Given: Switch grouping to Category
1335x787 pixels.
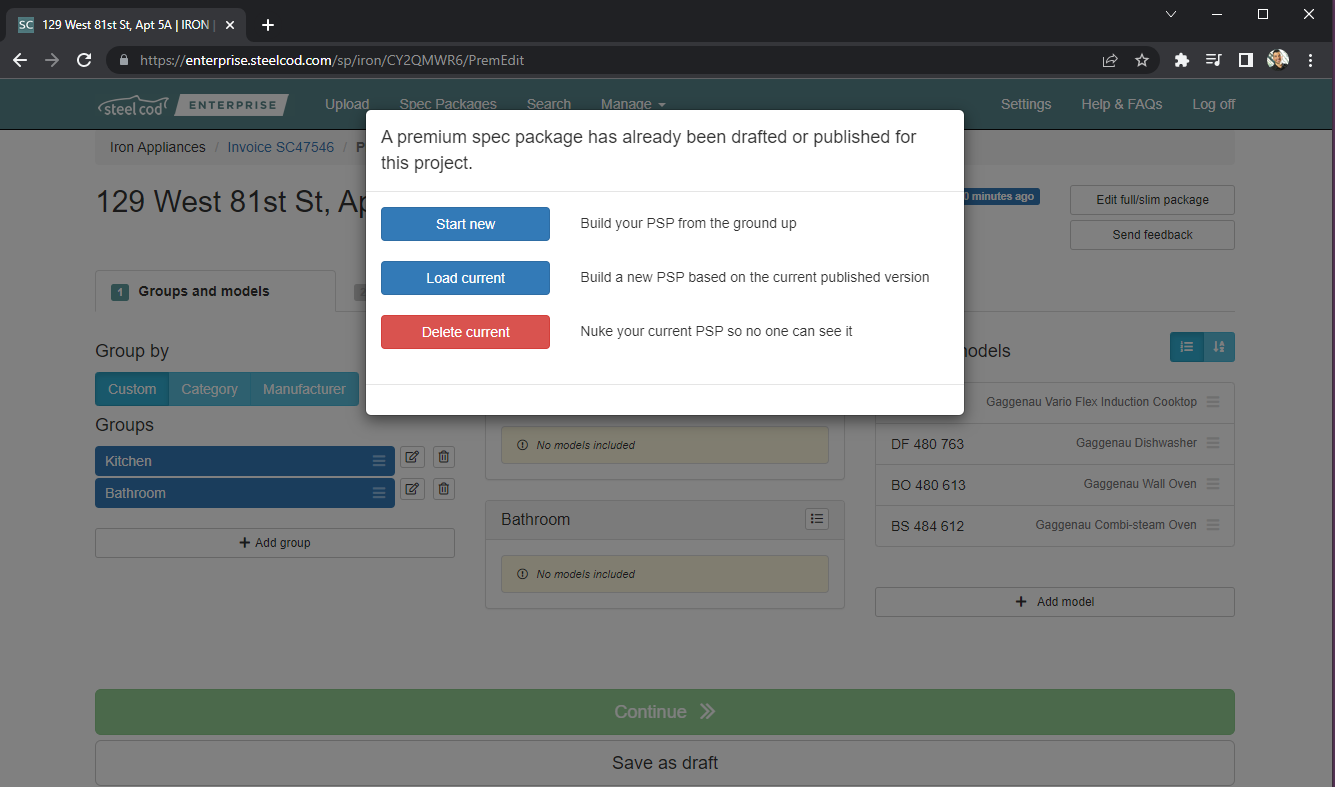Looking at the screenshot, I should pyautogui.click(x=209, y=389).
